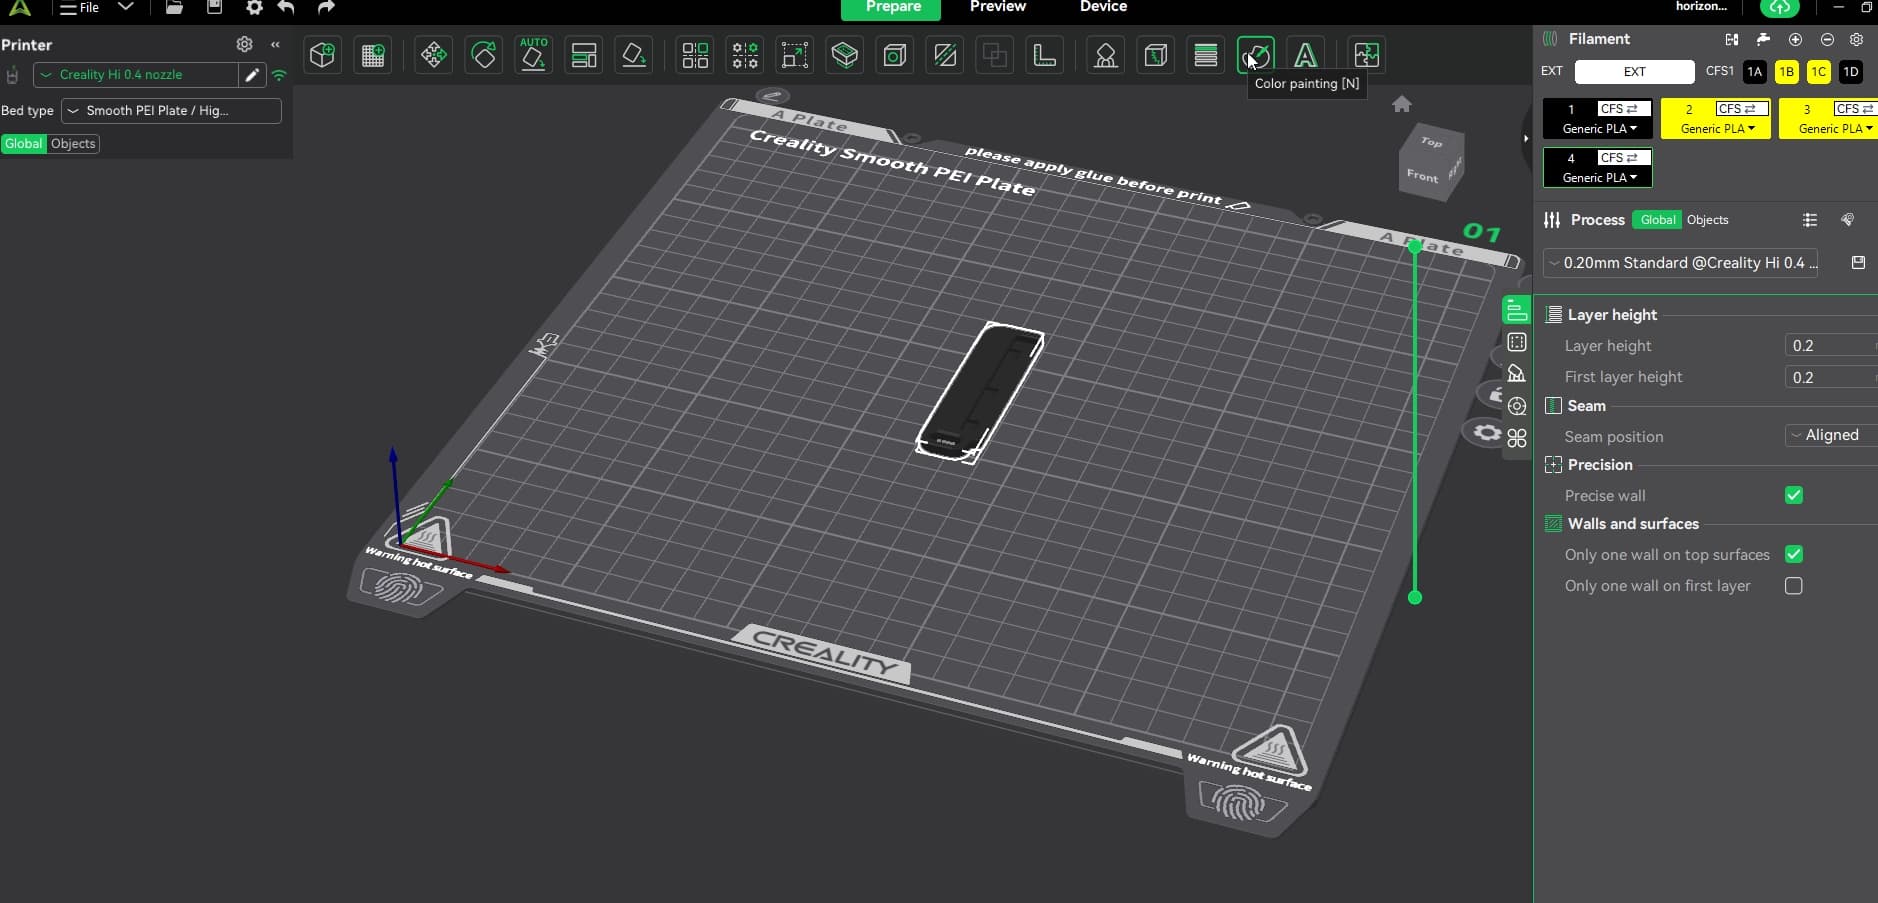Switch to the Preview tab
The width and height of the screenshot is (1878, 903).
point(997,7)
